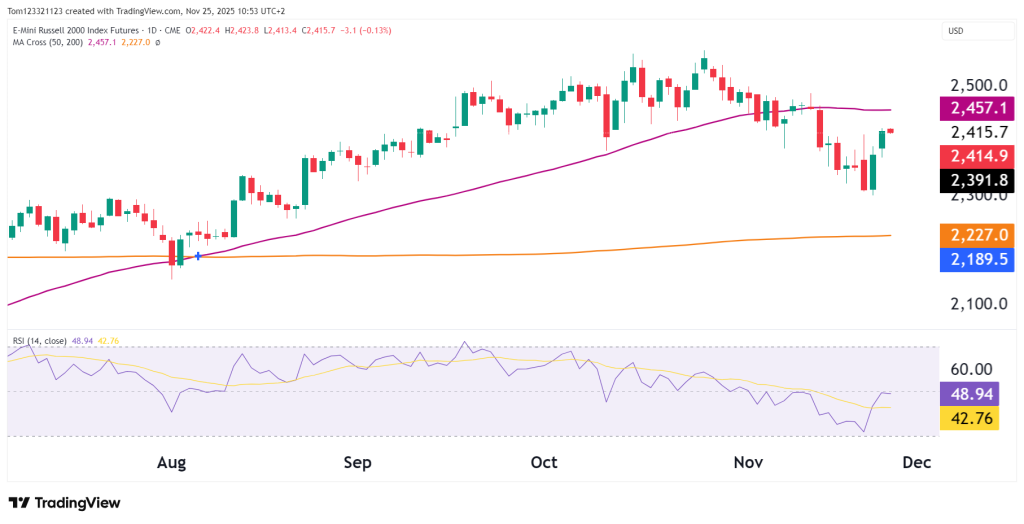Click the yellow 42.76 RSI average tag
This screenshot has height=524, width=1024.
point(968,419)
